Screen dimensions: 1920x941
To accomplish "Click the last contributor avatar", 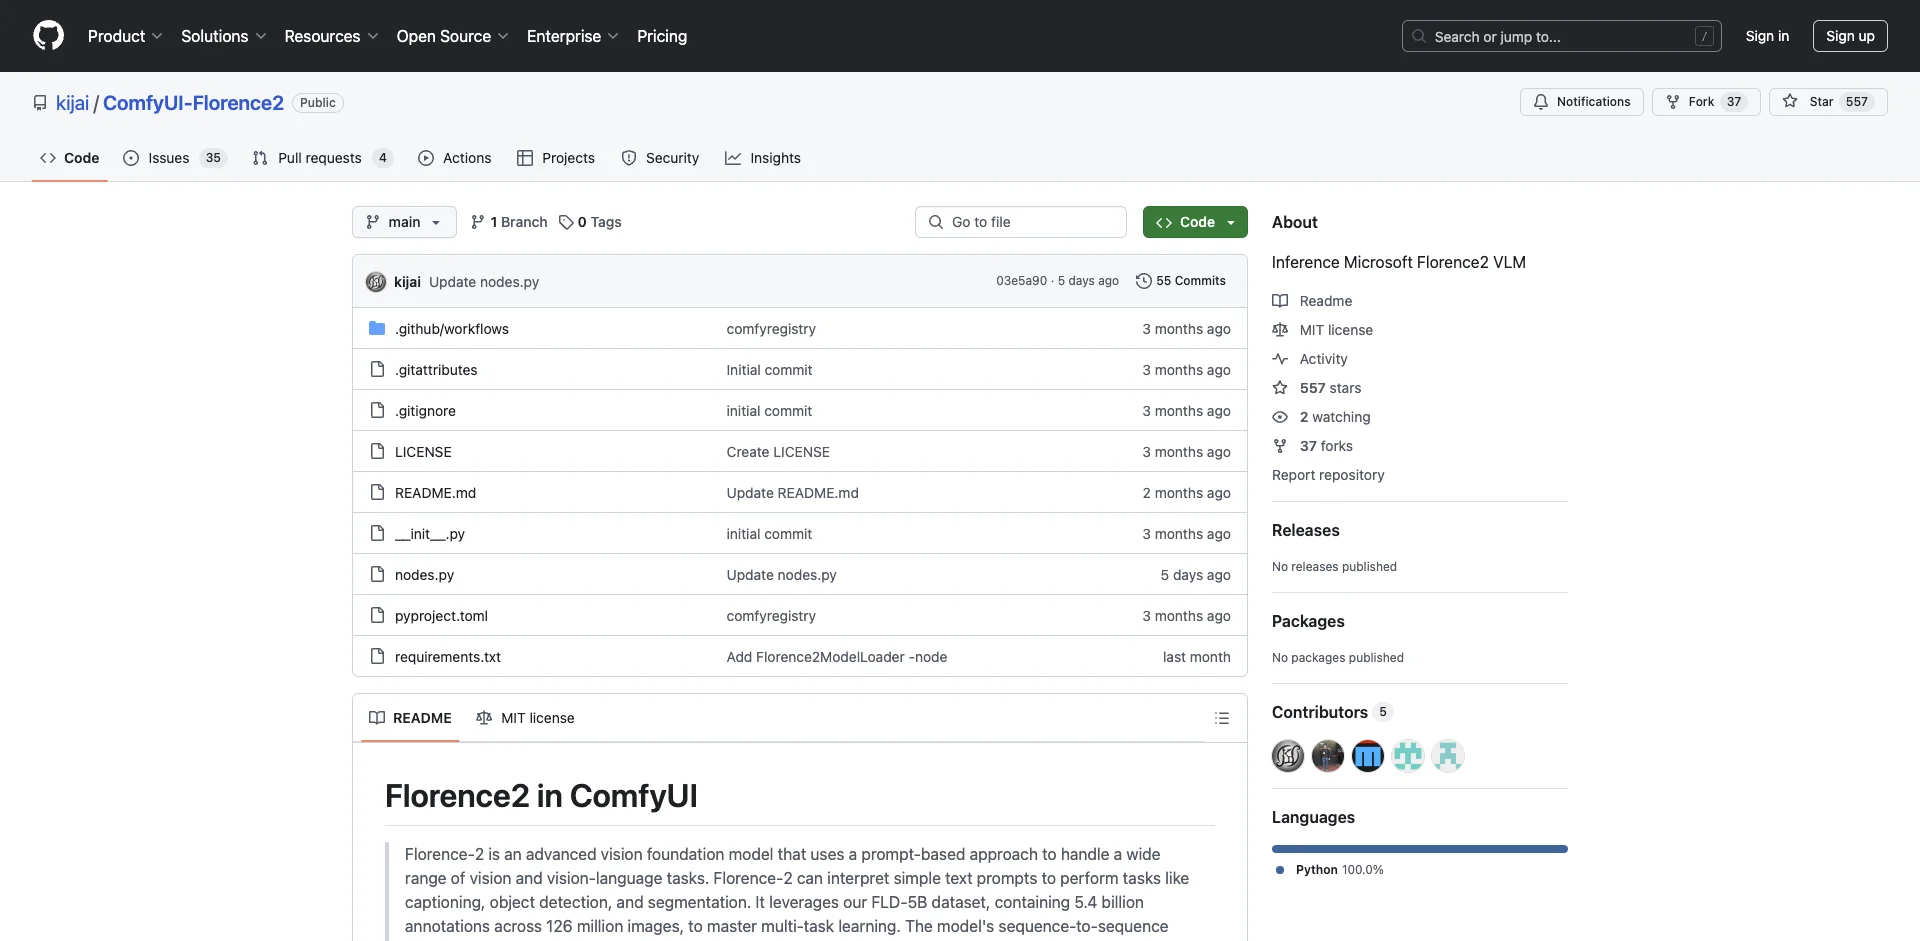I will click(1448, 756).
